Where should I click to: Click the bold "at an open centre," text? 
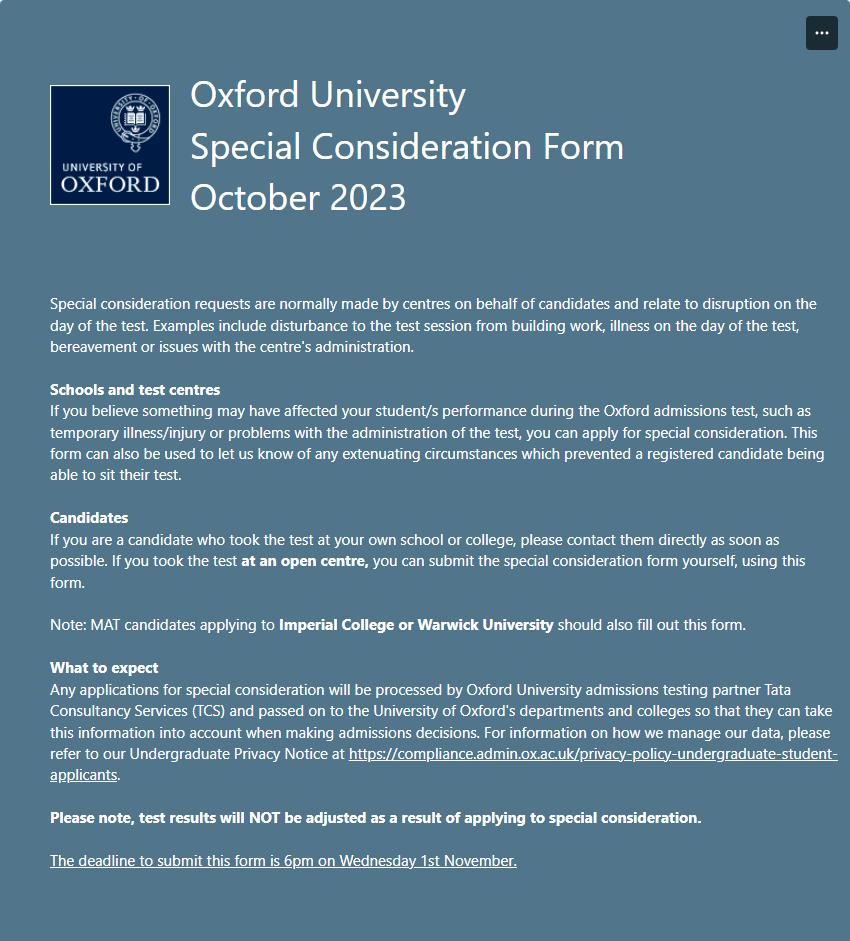pos(304,561)
